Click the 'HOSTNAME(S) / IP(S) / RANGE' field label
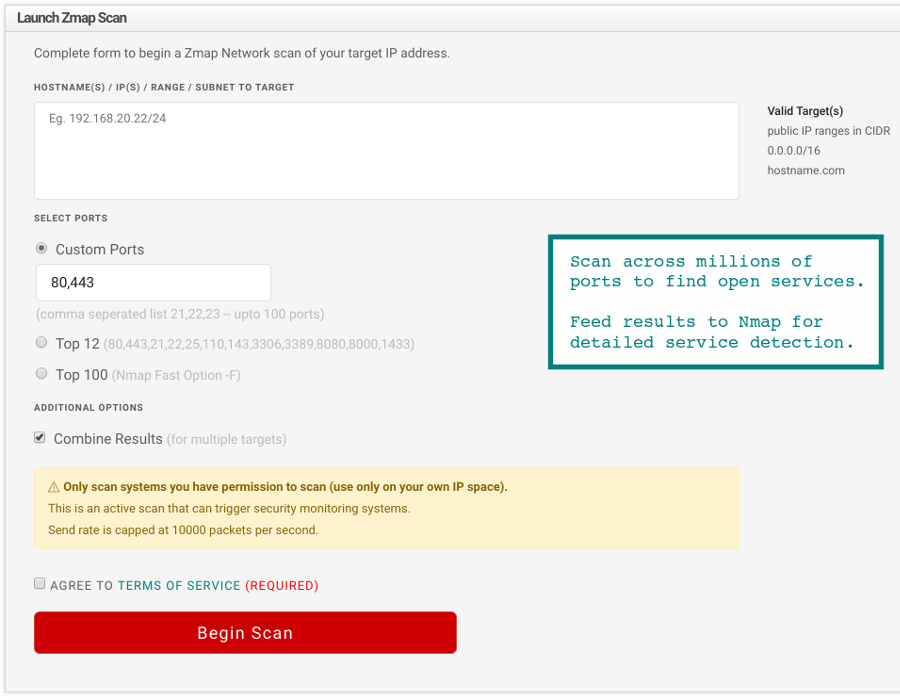The width and height of the screenshot is (900, 700). [164, 87]
